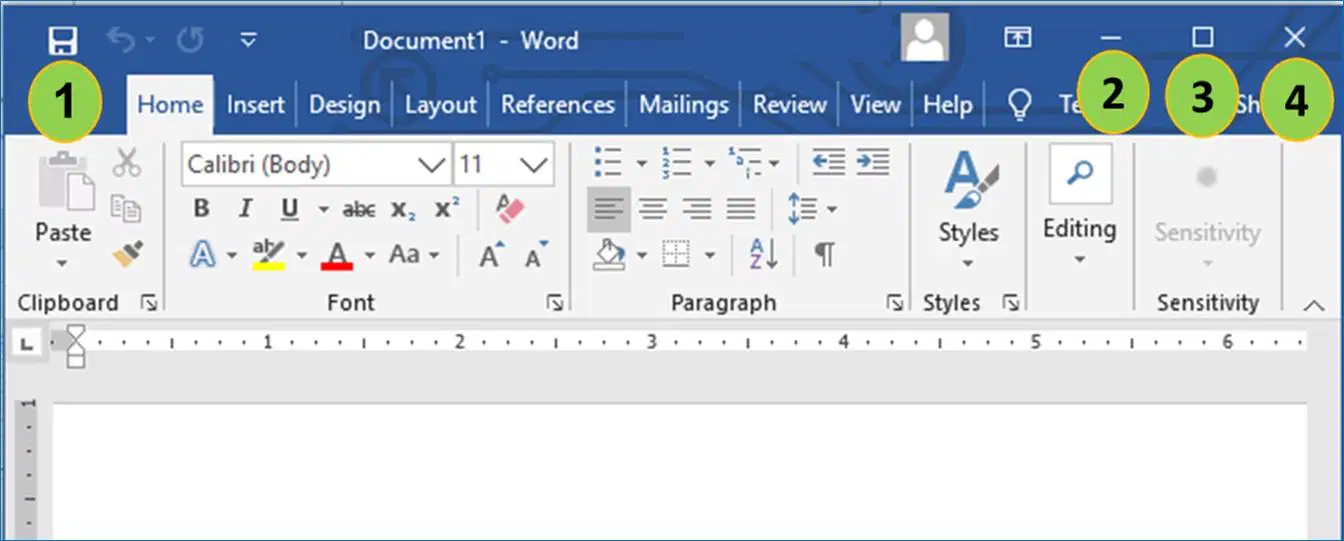Expand the font size dropdown arrow
The image size is (1344, 541).
(x=536, y=164)
